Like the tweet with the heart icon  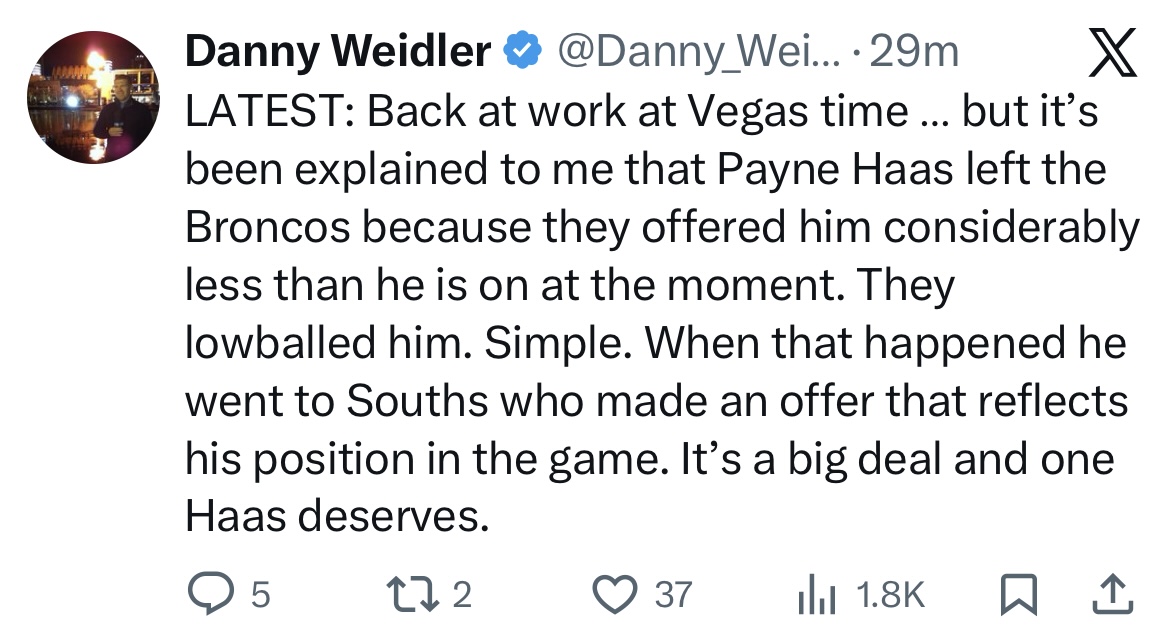point(615,594)
